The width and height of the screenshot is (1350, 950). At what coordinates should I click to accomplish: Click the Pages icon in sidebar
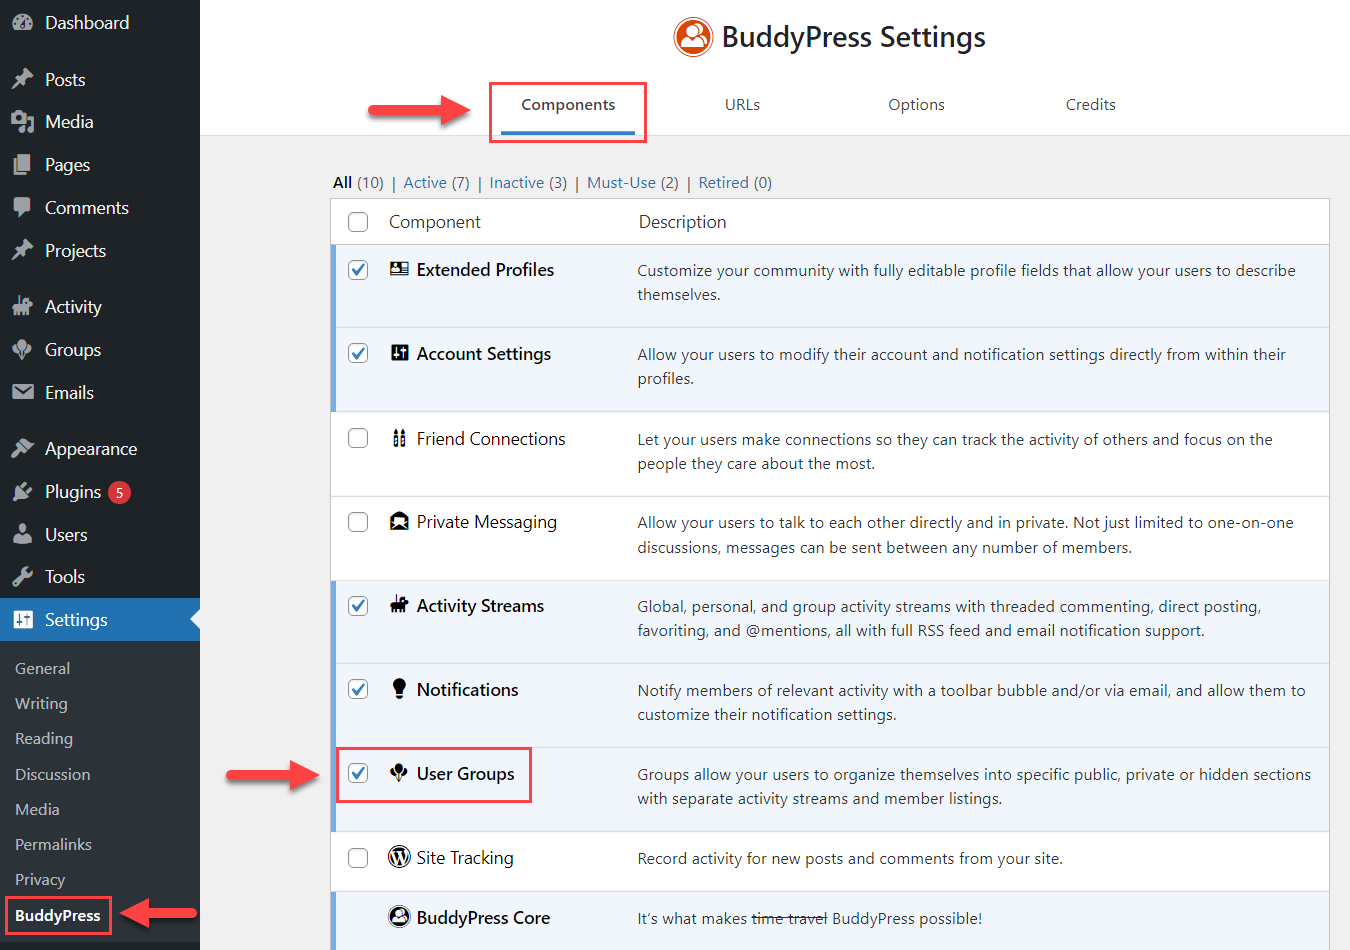(22, 165)
